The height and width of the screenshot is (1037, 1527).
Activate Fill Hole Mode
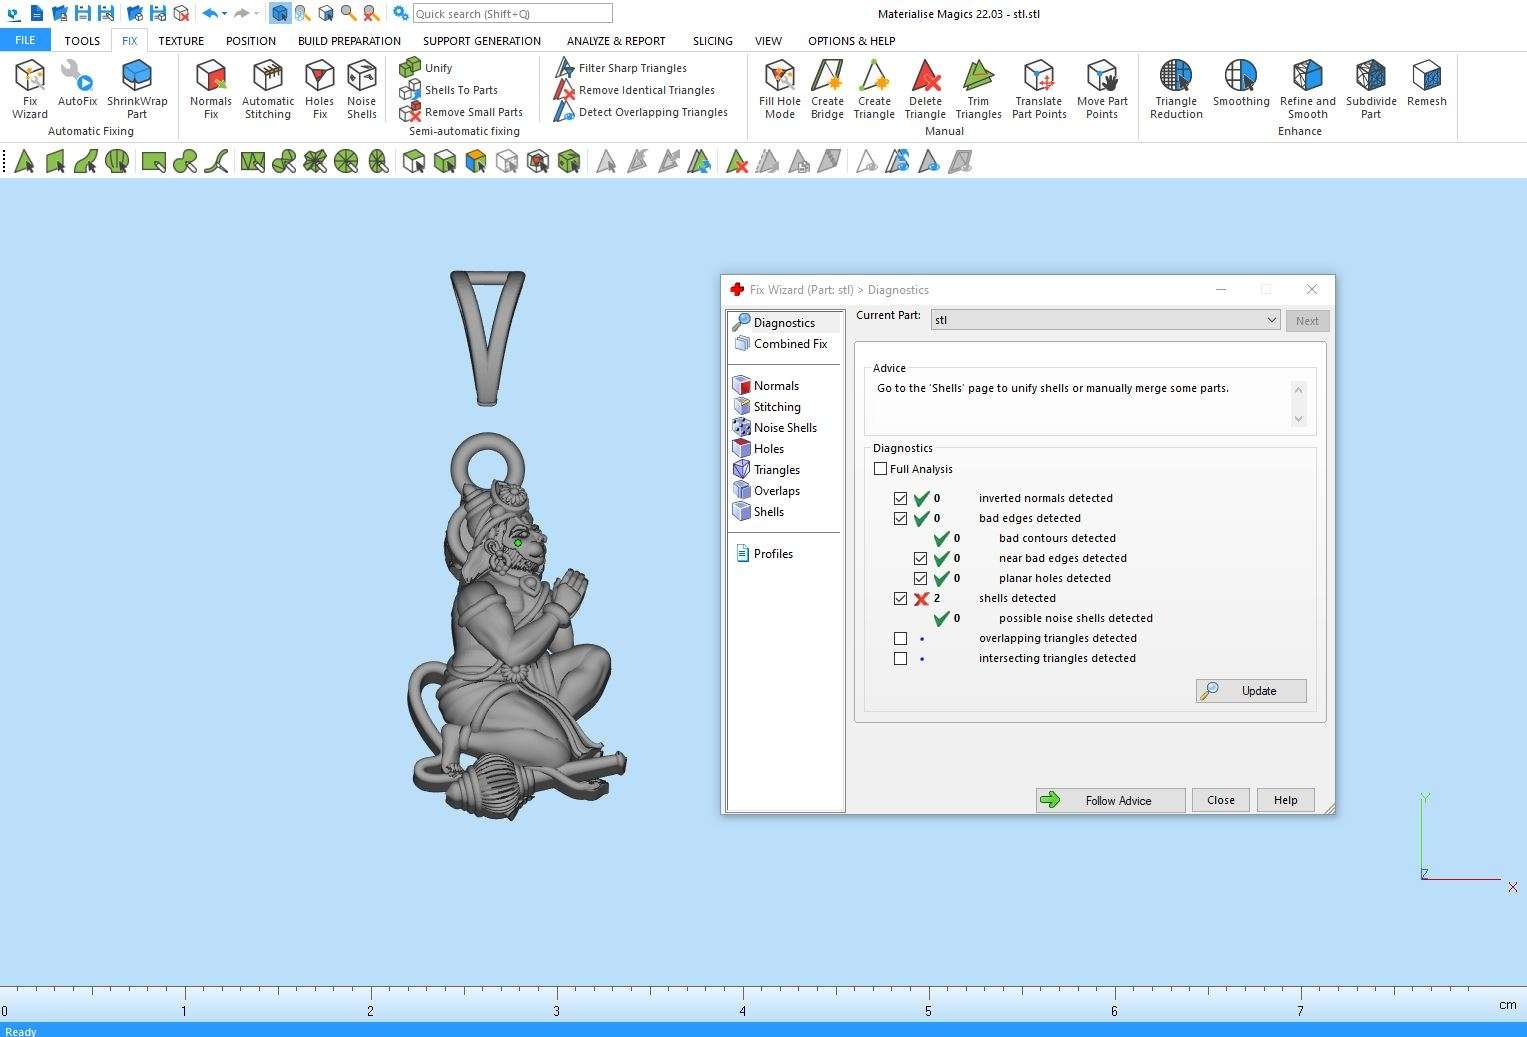(x=779, y=88)
